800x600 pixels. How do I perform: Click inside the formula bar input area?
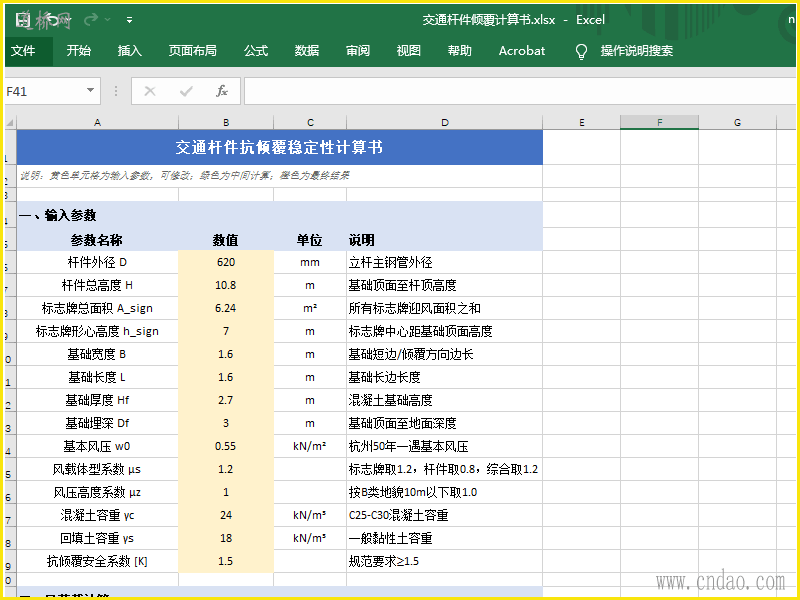click(x=519, y=91)
